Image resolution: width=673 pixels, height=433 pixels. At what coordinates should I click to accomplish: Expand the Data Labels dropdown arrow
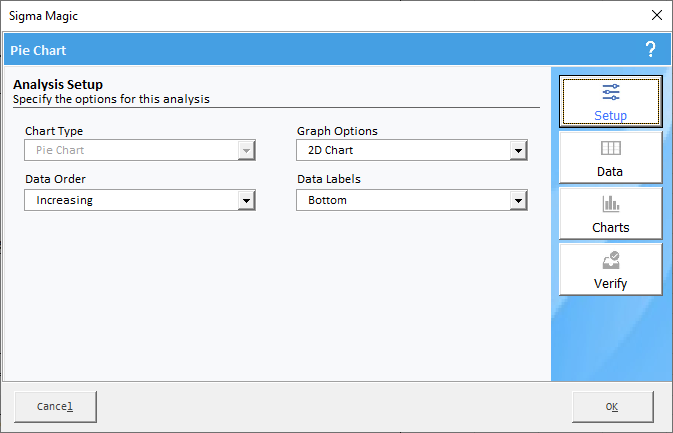(x=518, y=200)
